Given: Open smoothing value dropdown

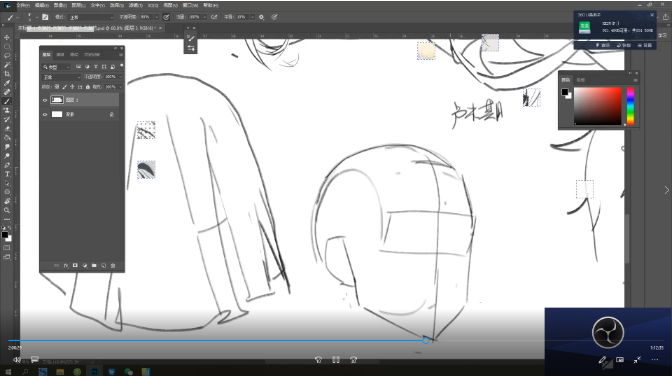Looking at the screenshot, I should click(x=252, y=17).
